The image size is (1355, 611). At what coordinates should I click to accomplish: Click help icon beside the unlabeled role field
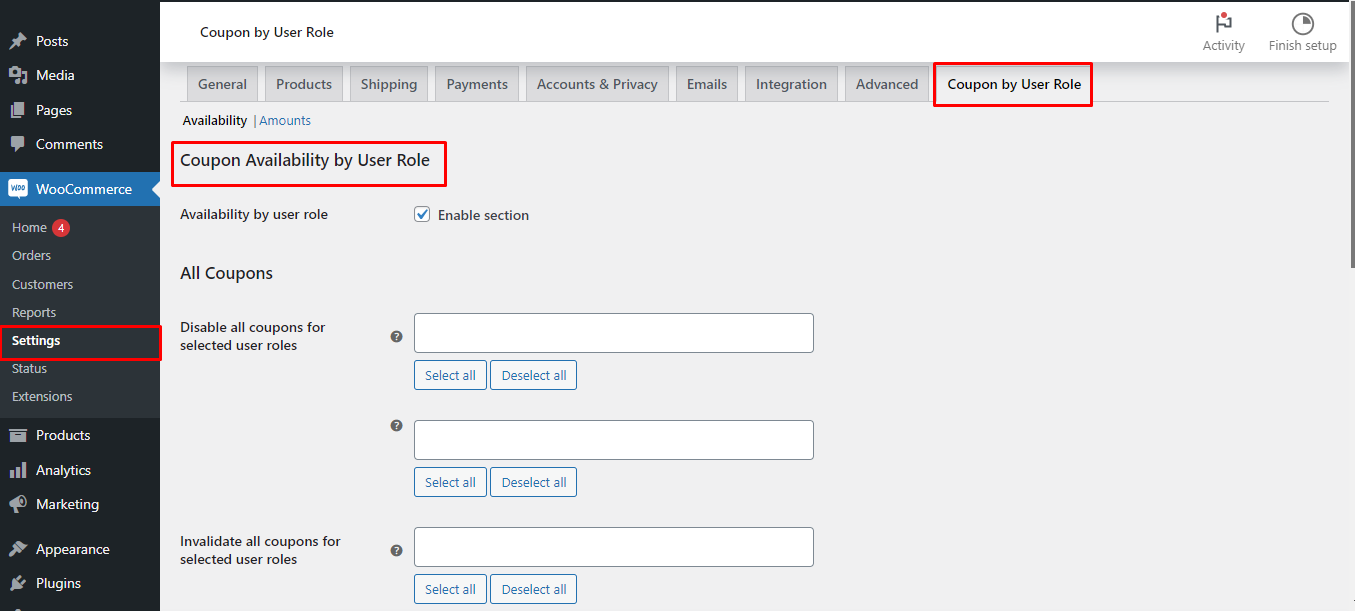pyautogui.click(x=396, y=425)
